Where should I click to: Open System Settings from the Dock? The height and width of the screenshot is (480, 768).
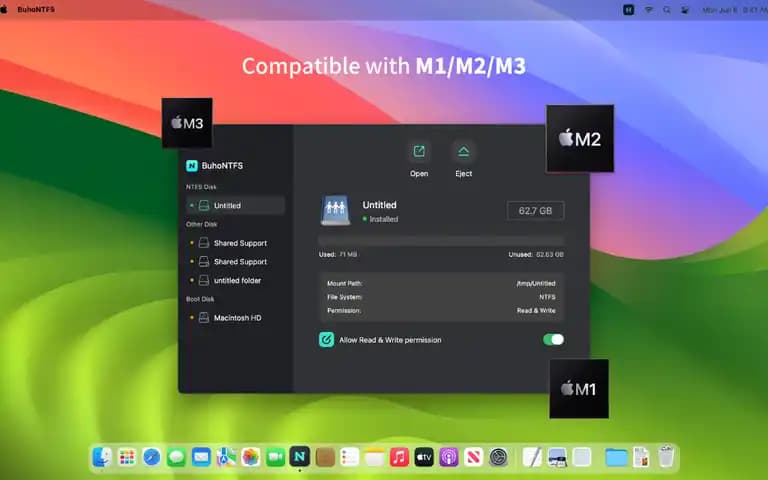click(499, 457)
